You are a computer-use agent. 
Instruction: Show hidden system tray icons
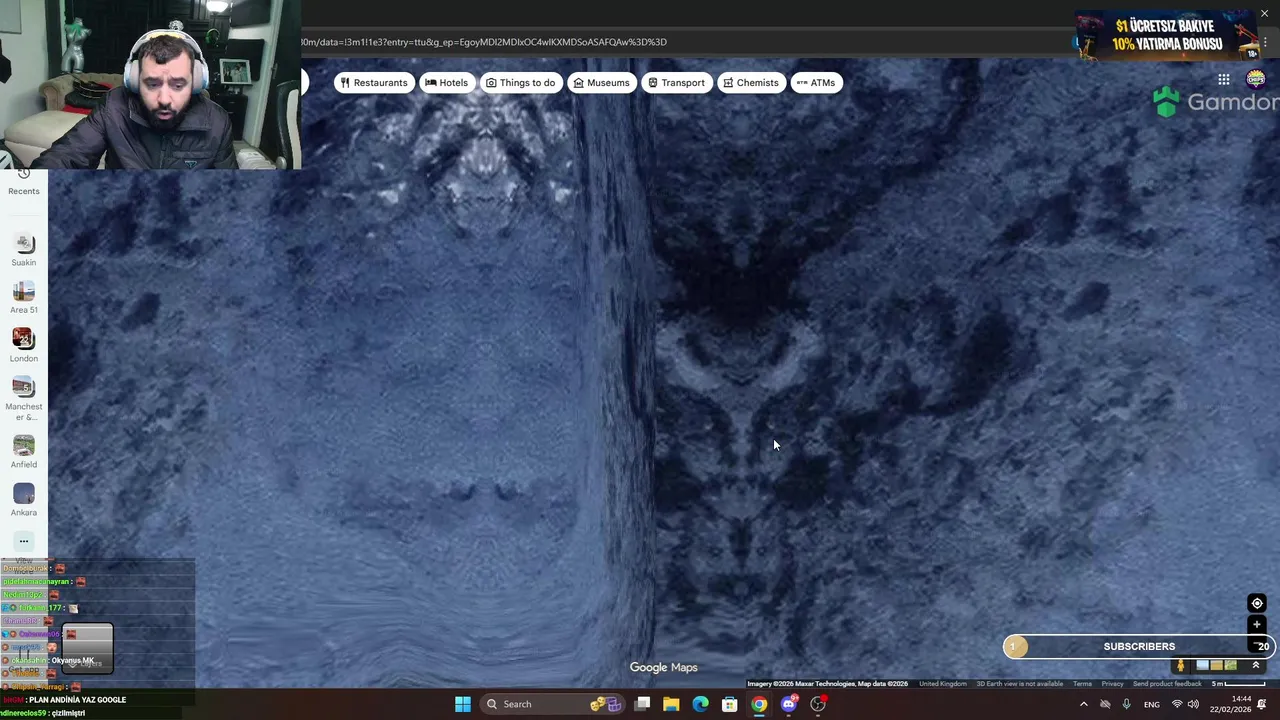click(x=1083, y=704)
